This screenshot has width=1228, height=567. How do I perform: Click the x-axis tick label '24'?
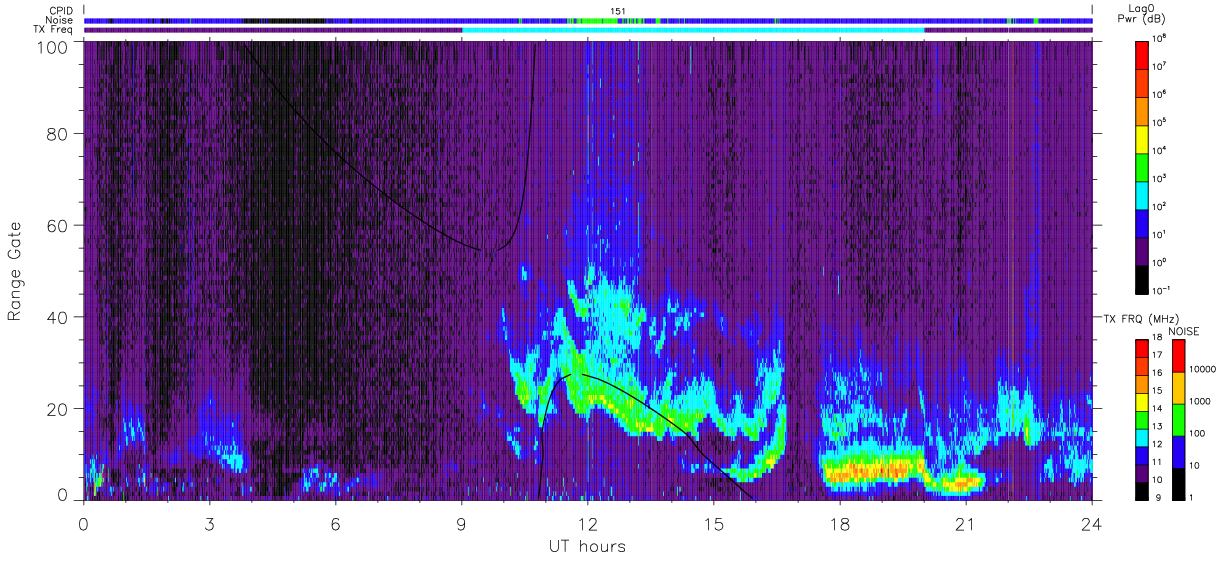[1092, 523]
